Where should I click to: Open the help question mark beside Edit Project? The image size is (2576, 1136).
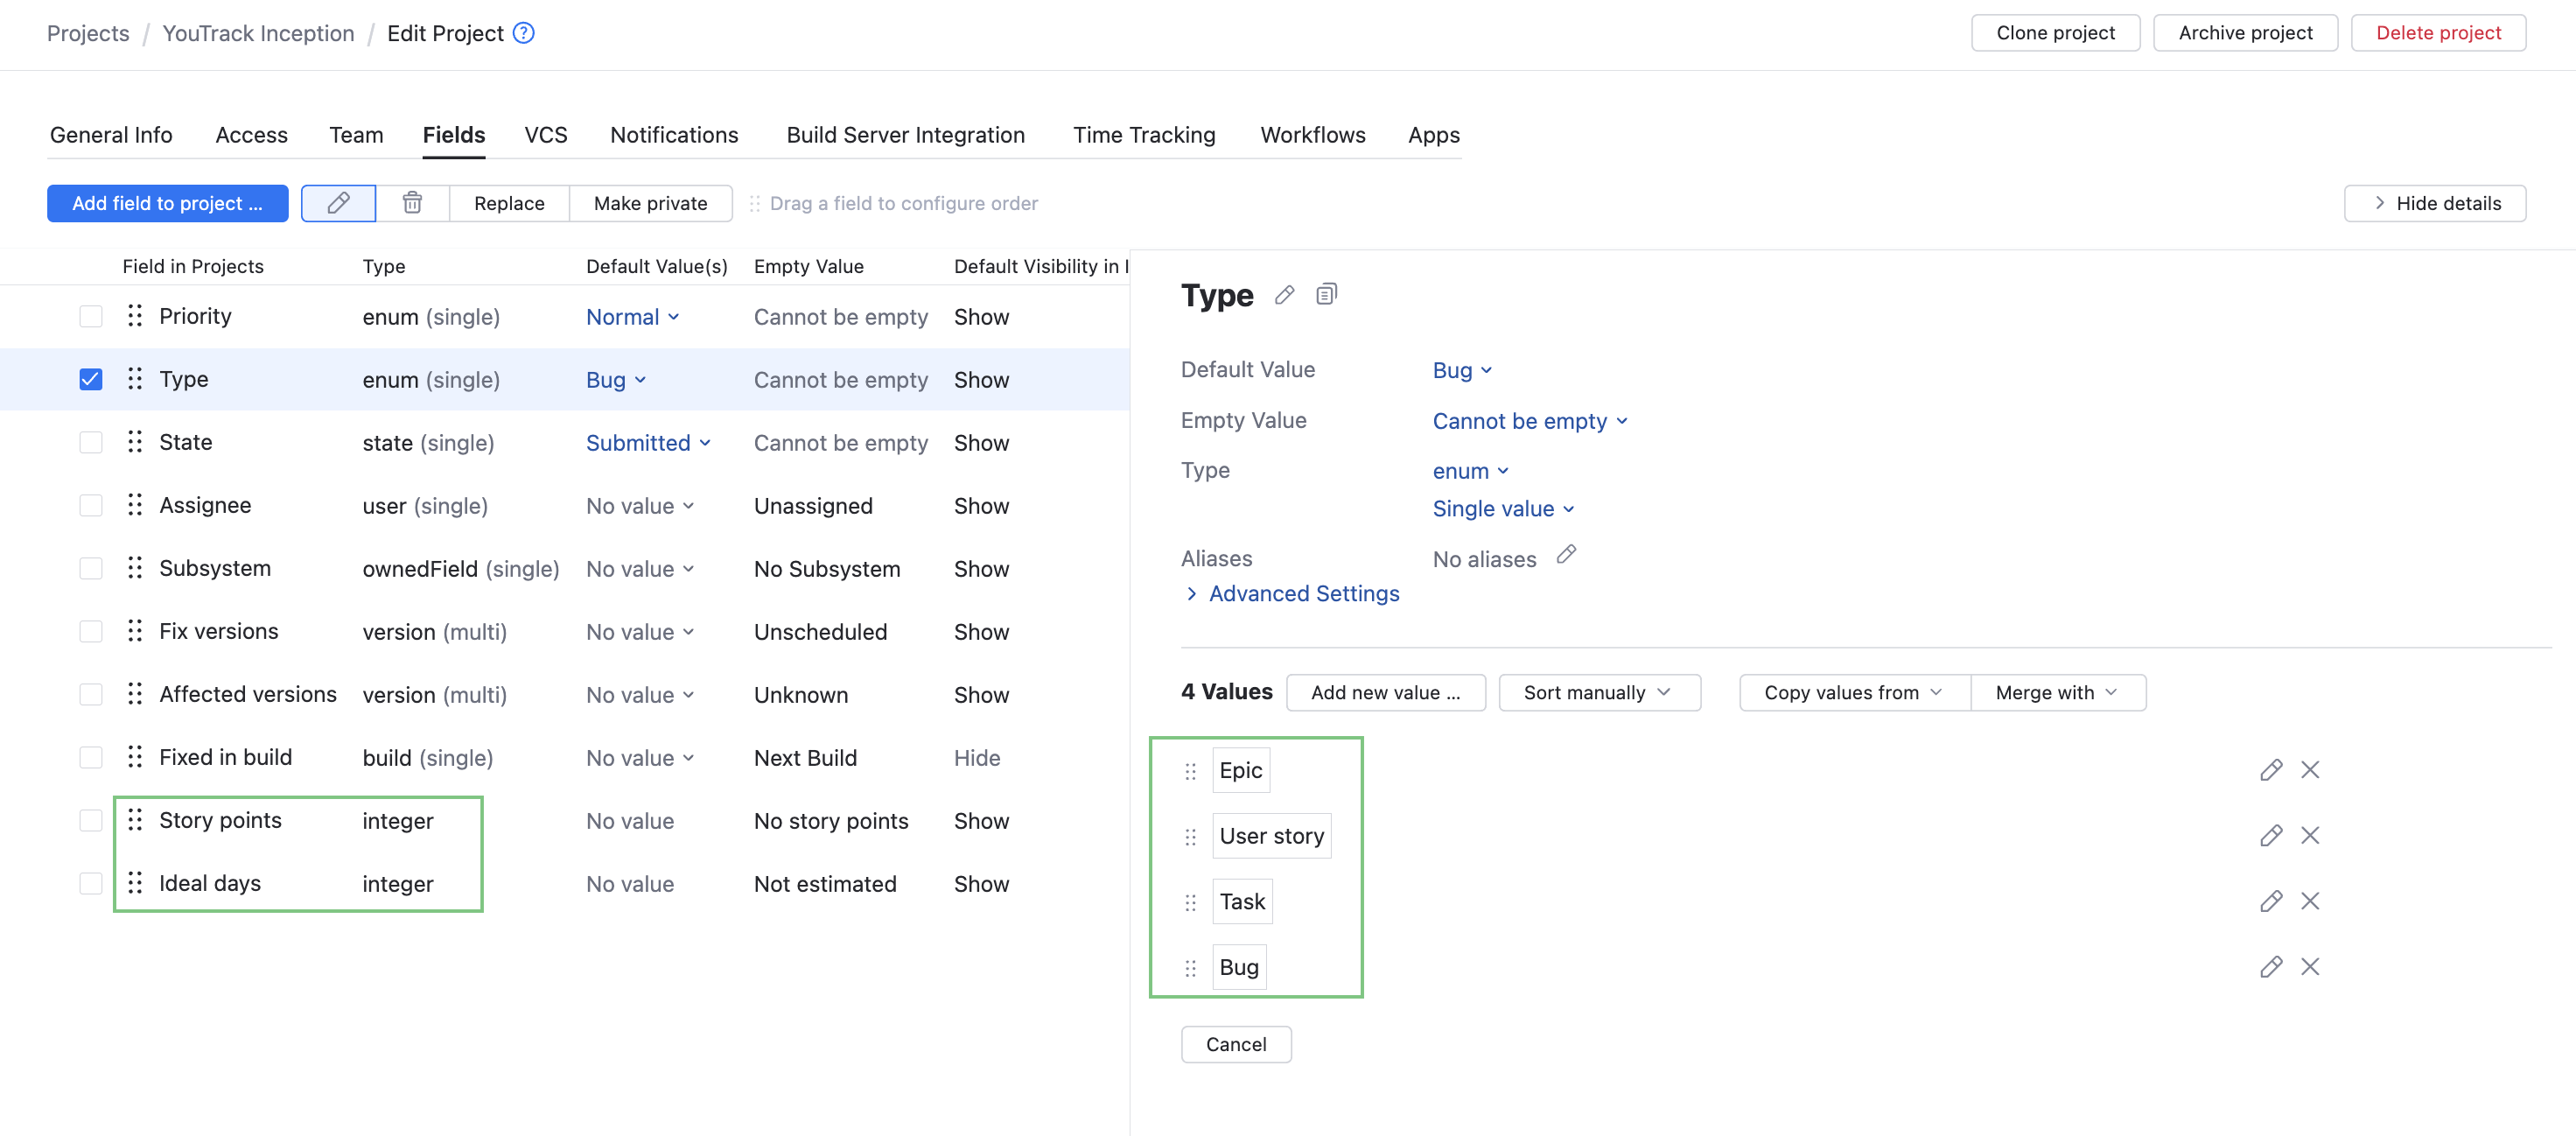(522, 32)
